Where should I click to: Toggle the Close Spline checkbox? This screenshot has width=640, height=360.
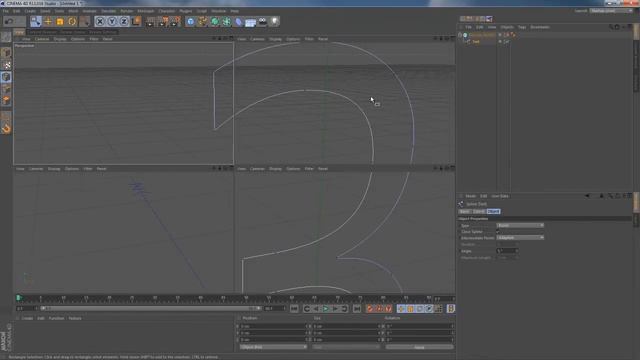(x=498, y=231)
